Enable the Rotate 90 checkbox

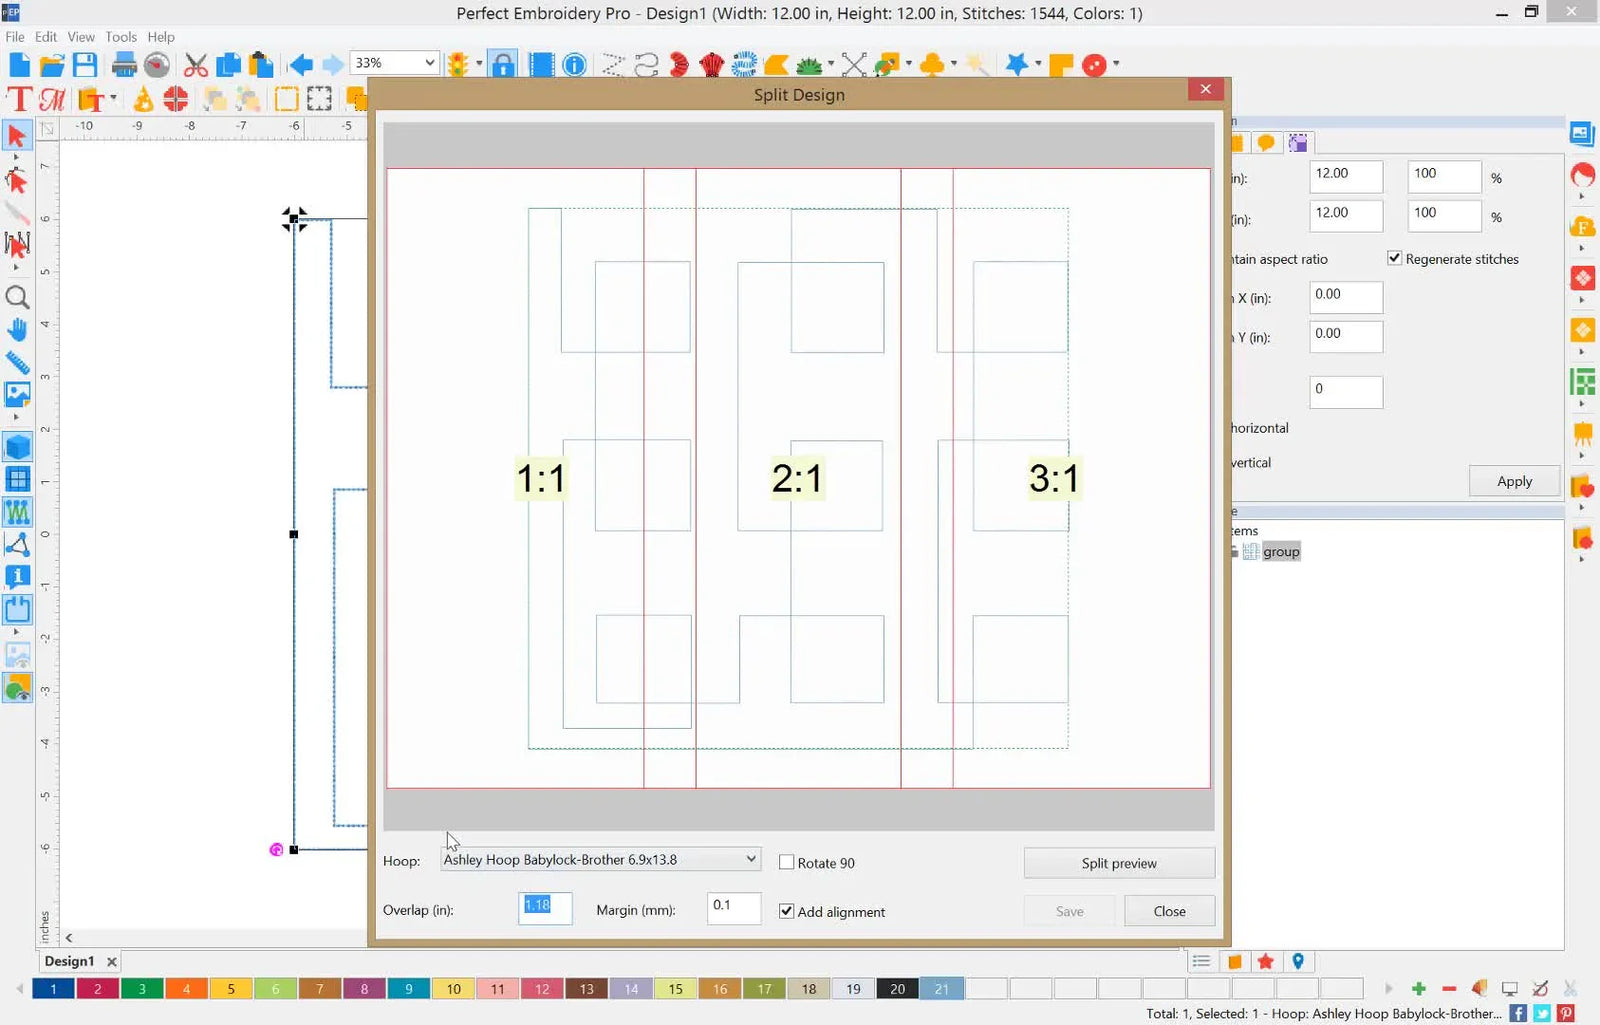[x=786, y=862]
